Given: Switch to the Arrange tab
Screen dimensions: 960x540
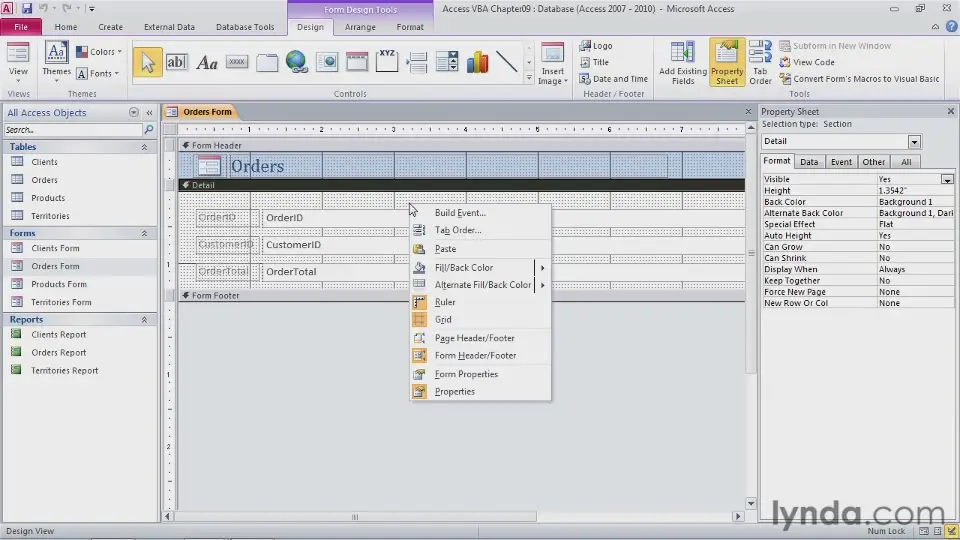Looking at the screenshot, I should (x=360, y=27).
